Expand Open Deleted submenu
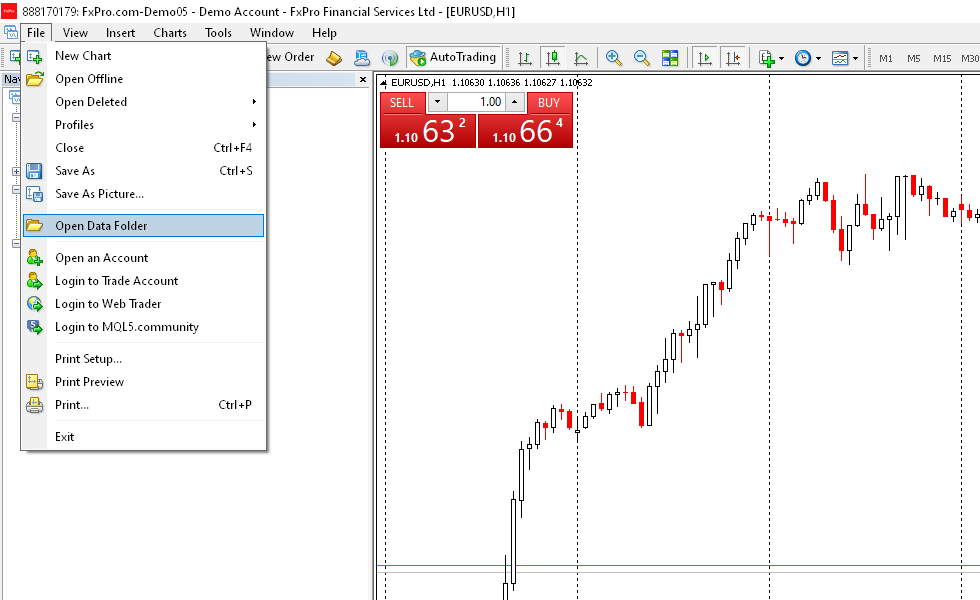 click(143, 102)
